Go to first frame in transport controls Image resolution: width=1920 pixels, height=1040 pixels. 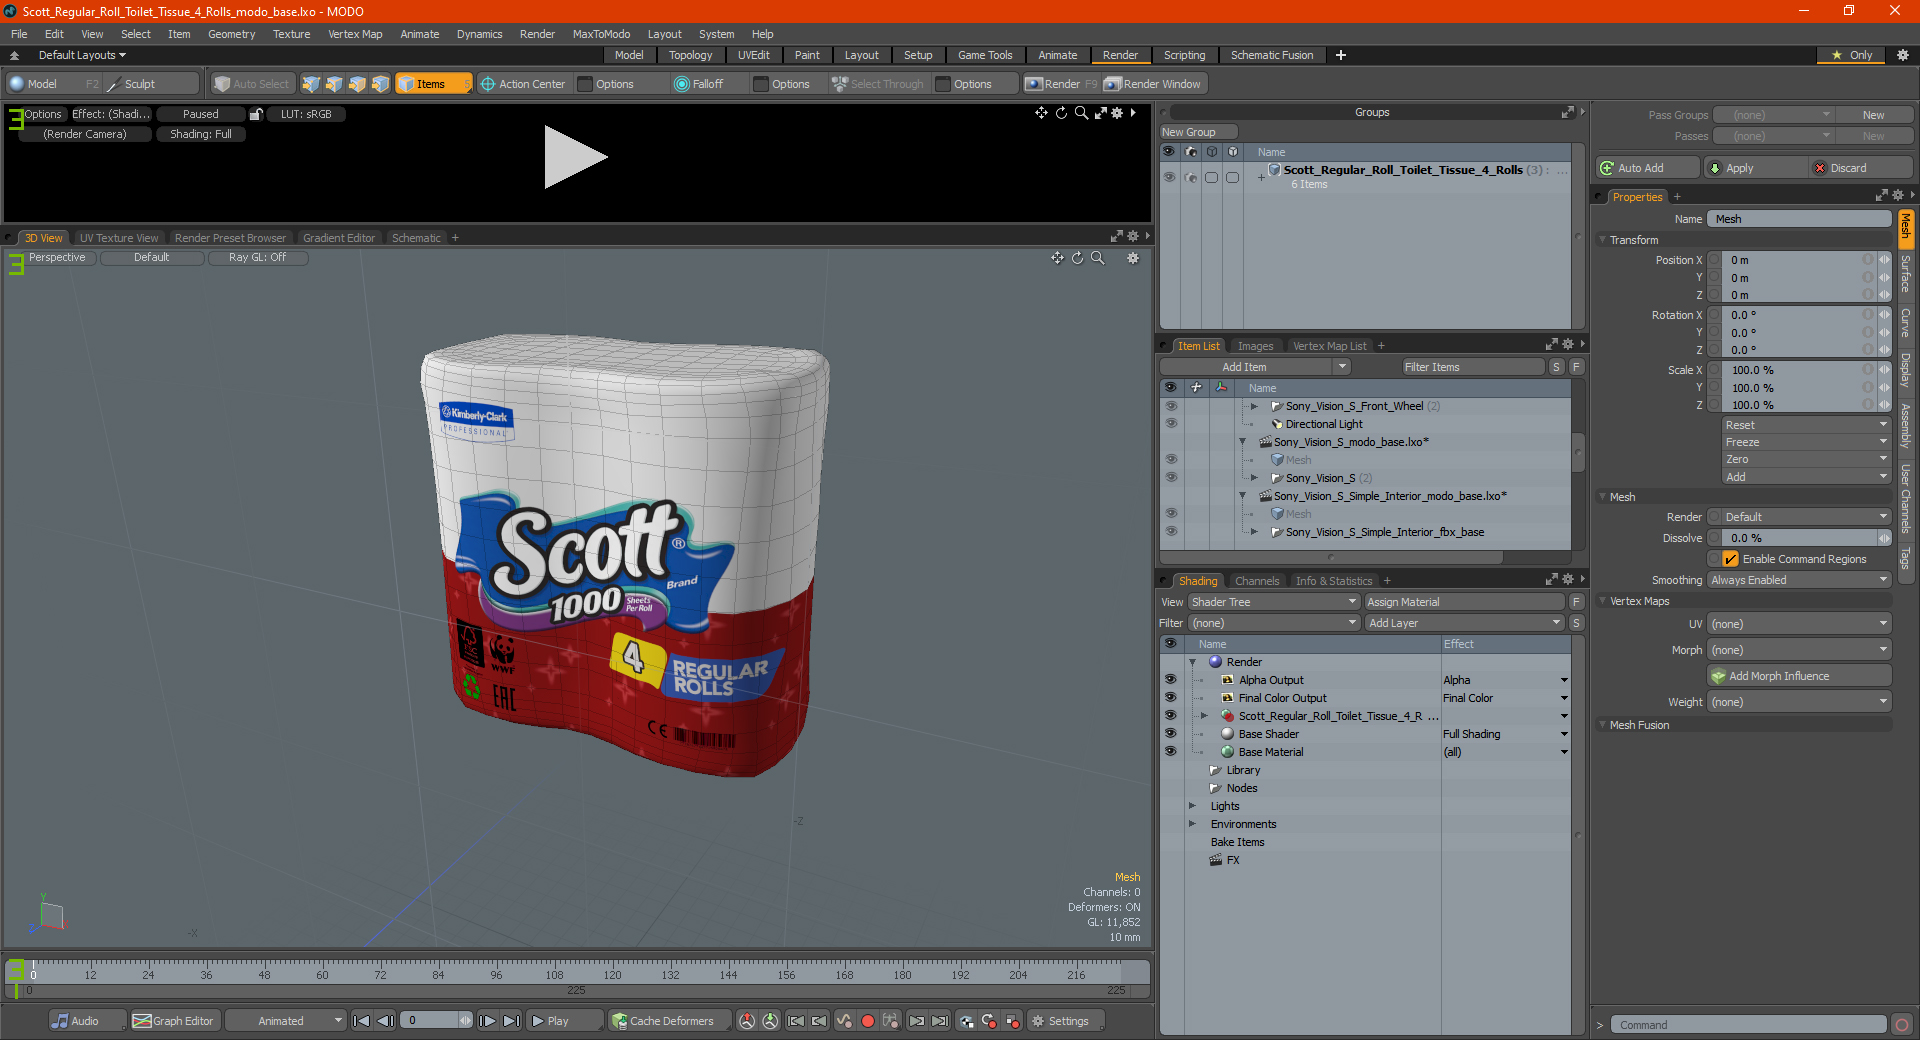click(x=362, y=1021)
